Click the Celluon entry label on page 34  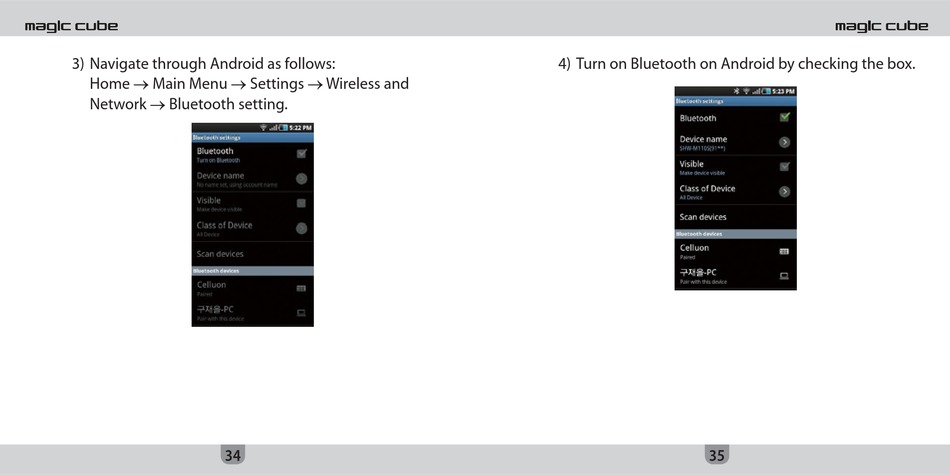coord(211,285)
